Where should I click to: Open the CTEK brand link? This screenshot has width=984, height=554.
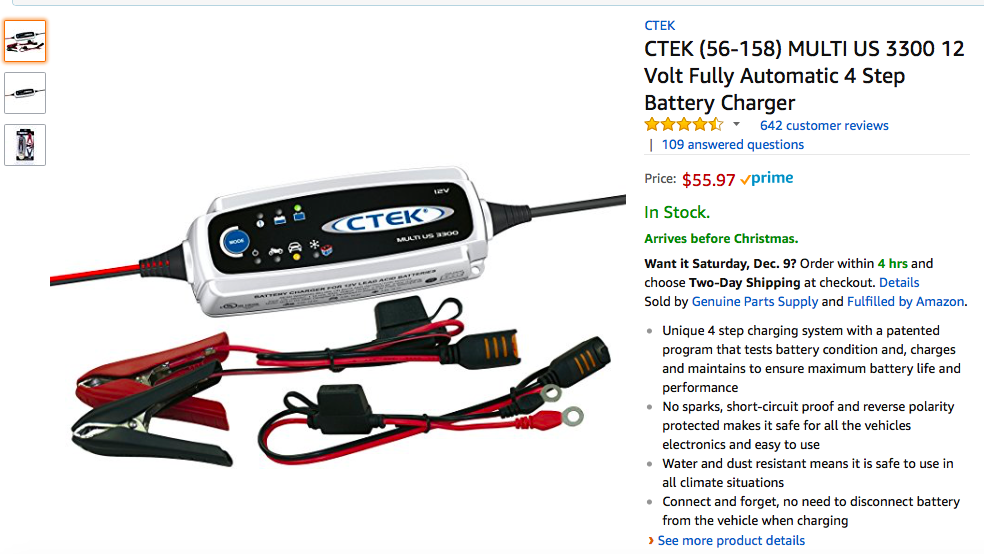click(x=660, y=26)
